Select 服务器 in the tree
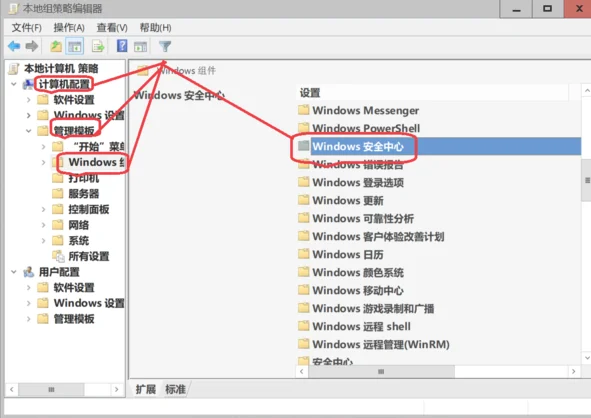The image size is (591, 418). [x=84, y=194]
